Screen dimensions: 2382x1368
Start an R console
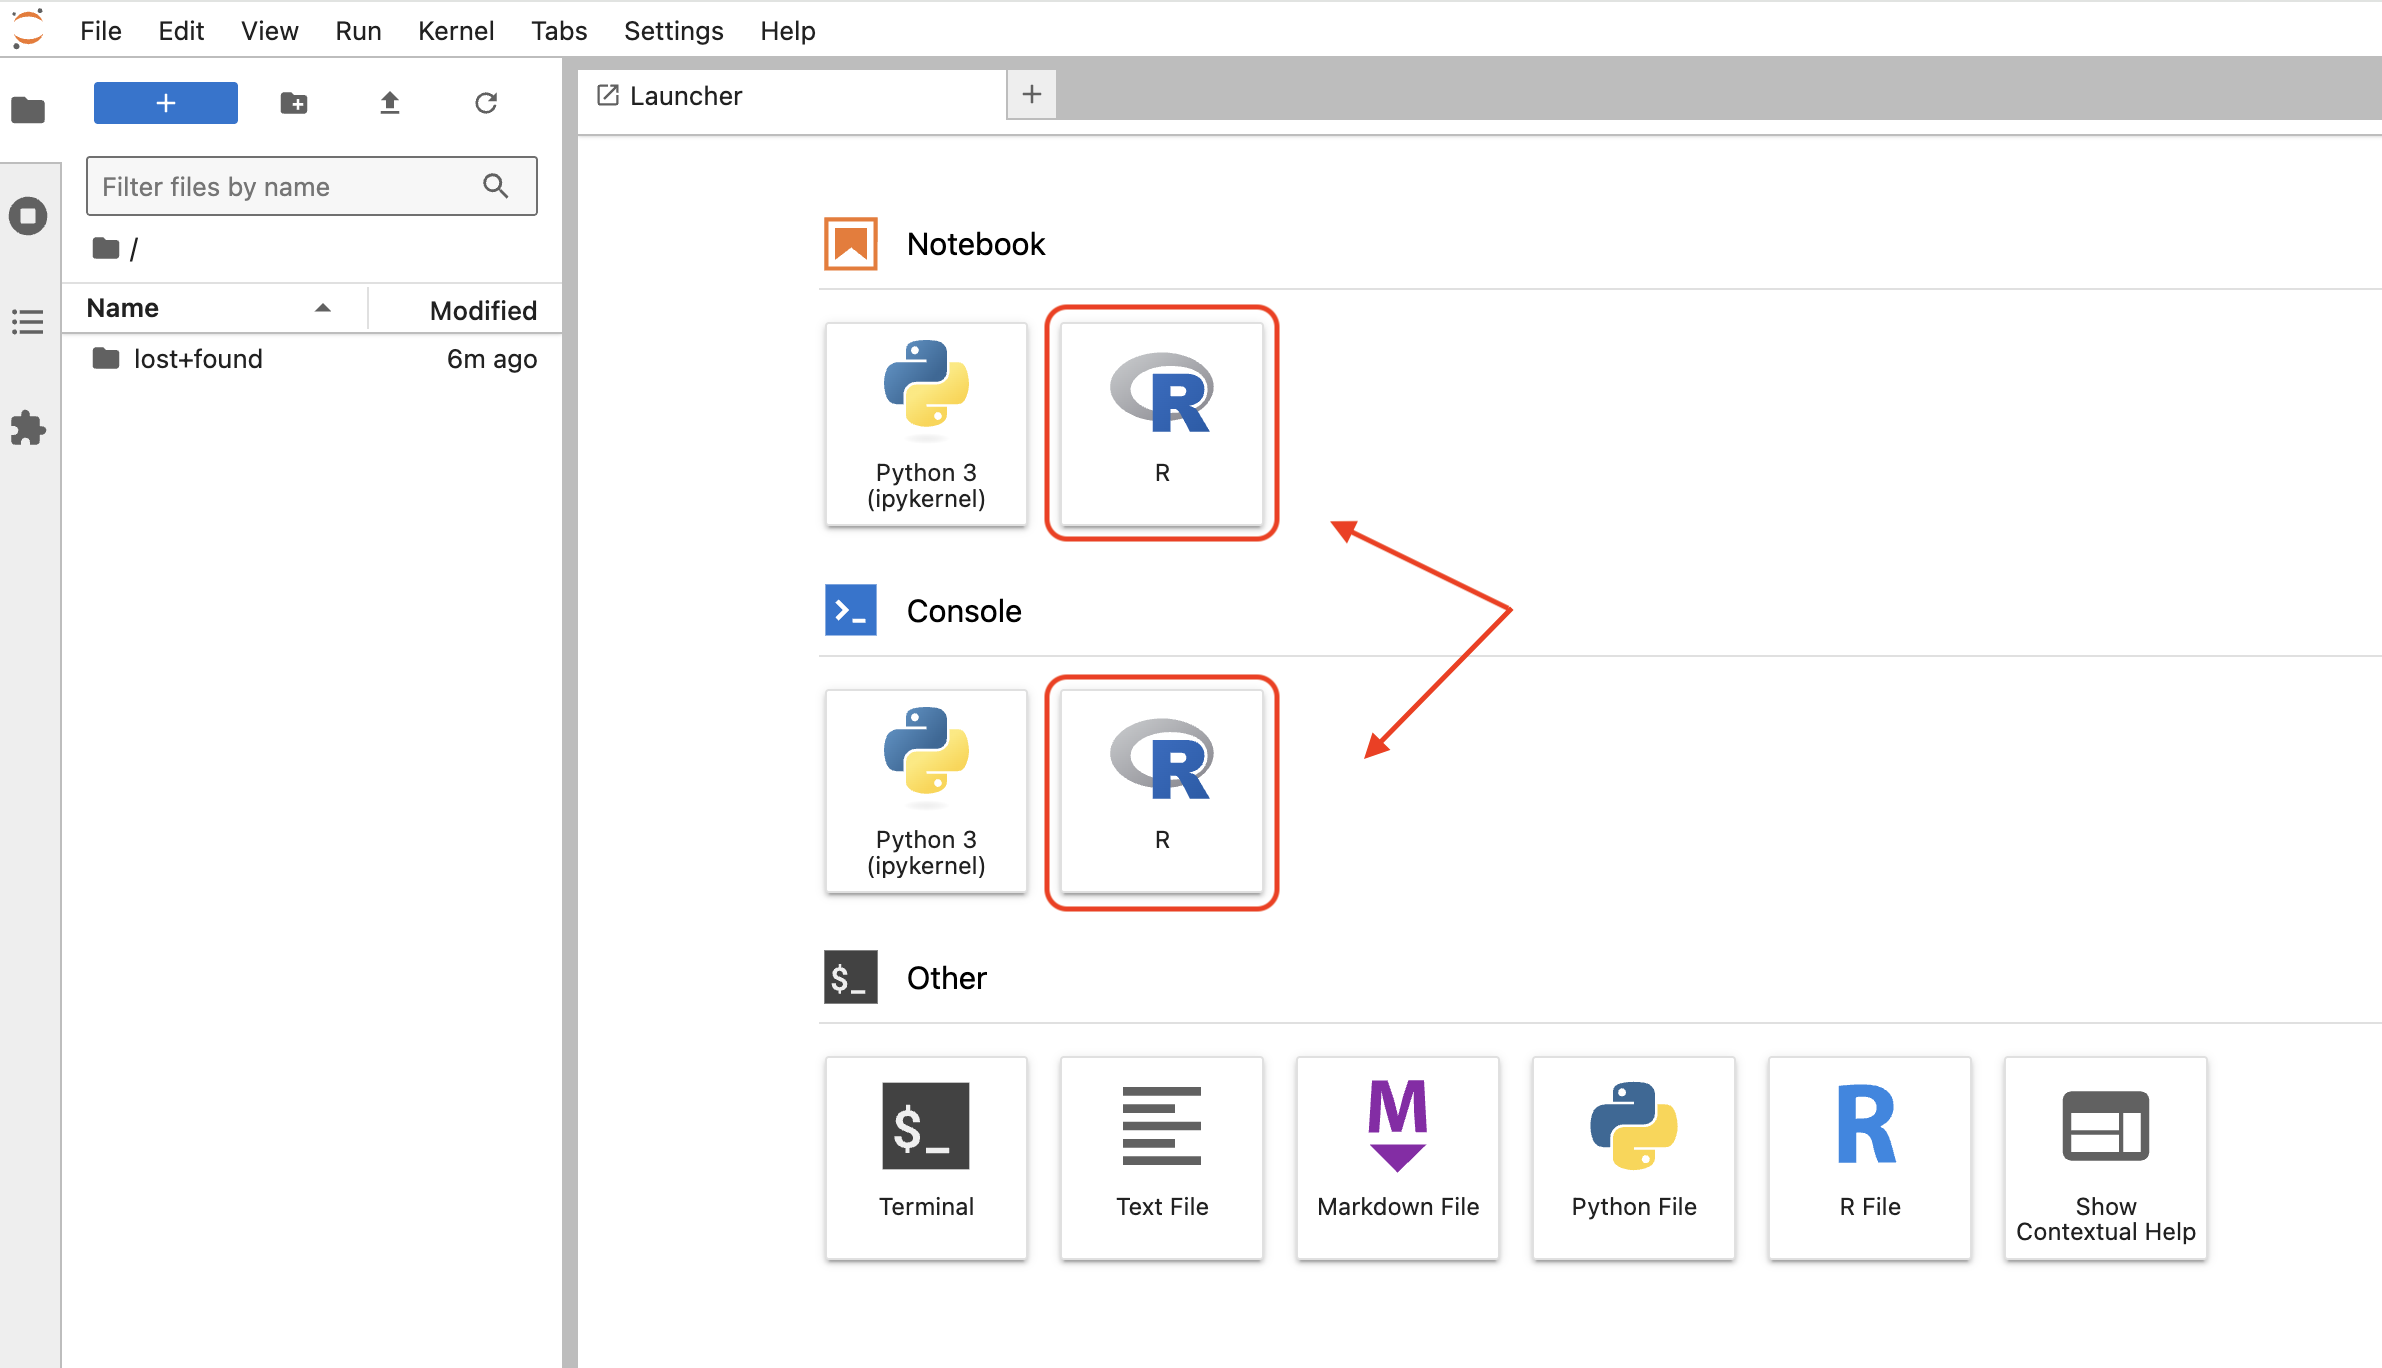tap(1162, 791)
